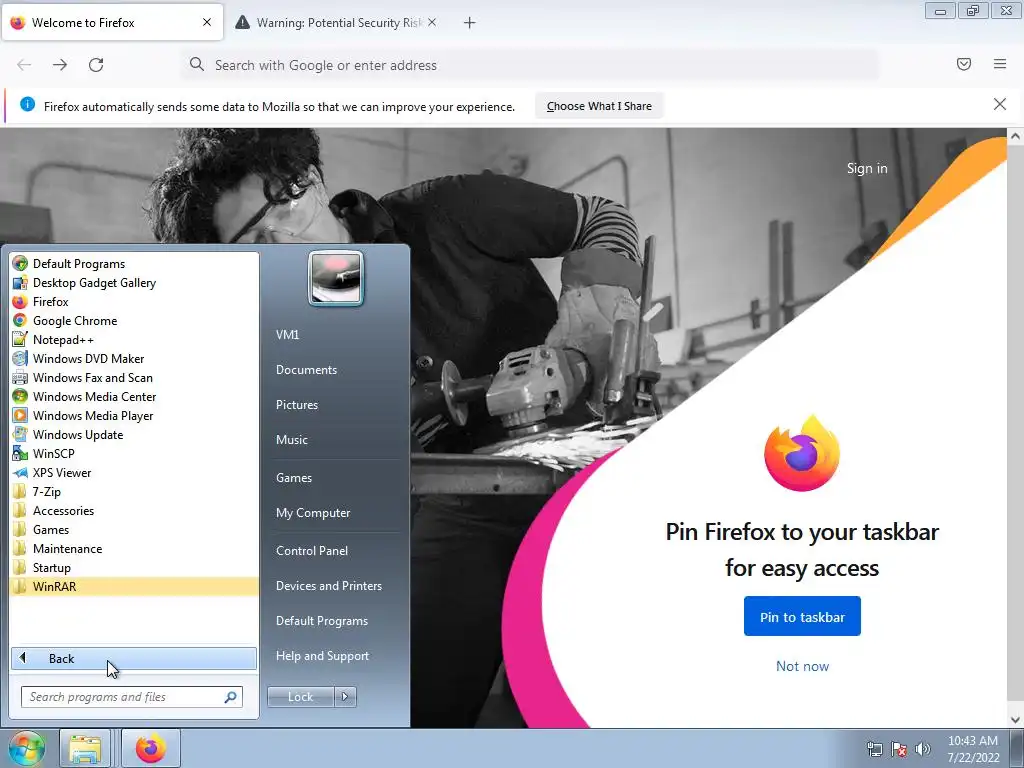The image size is (1024, 768).
Task: Open Pictures library
Action: pyautogui.click(x=297, y=405)
